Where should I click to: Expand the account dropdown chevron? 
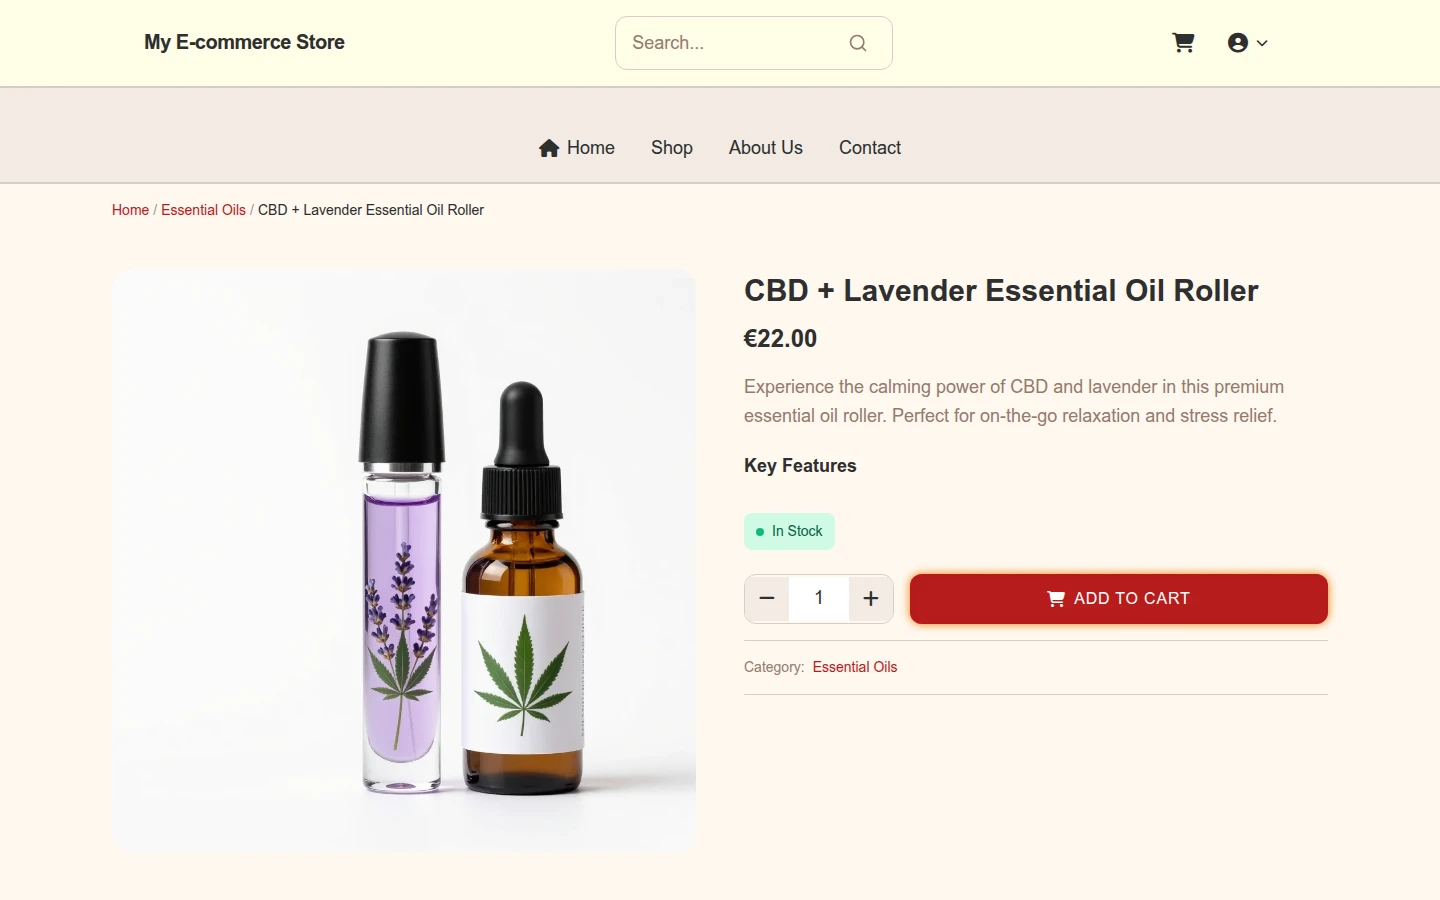[x=1262, y=43]
